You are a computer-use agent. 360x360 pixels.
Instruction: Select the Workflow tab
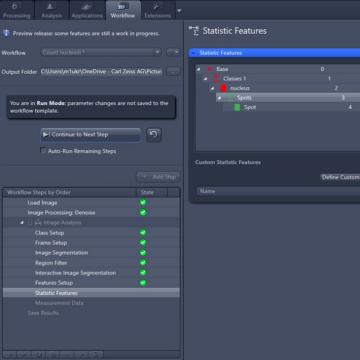(123, 10)
